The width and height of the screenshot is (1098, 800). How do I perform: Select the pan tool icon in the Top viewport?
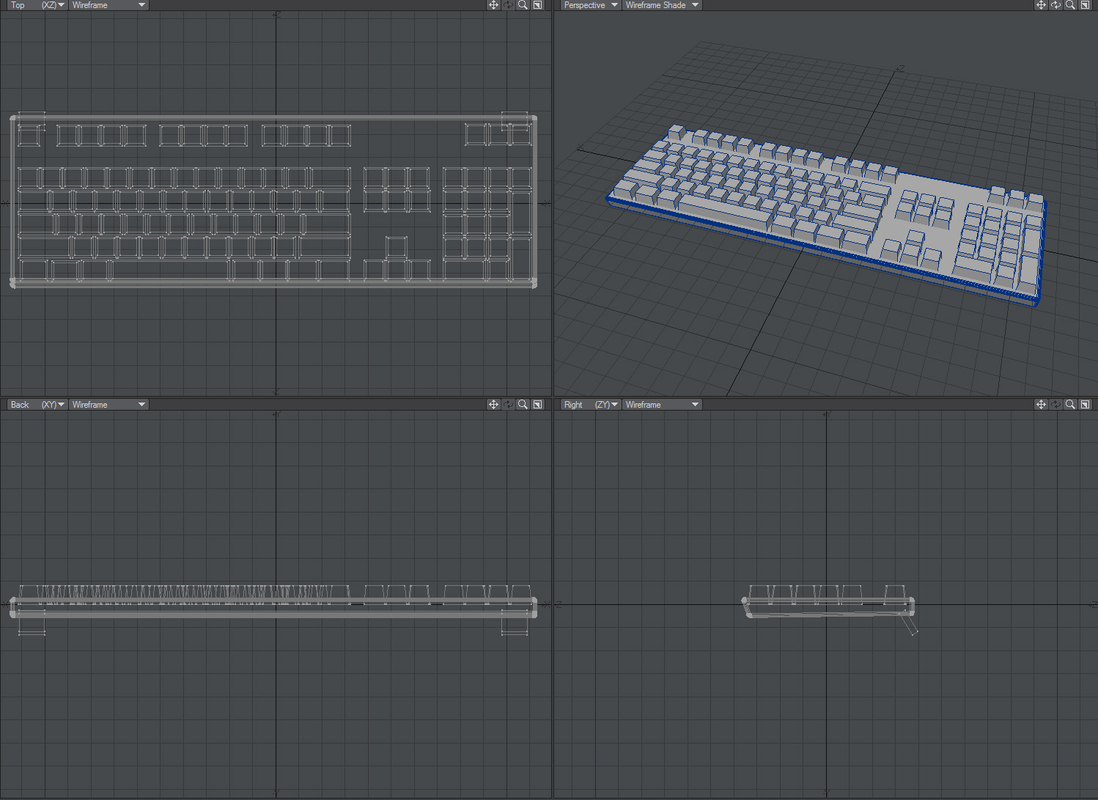(x=493, y=5)
